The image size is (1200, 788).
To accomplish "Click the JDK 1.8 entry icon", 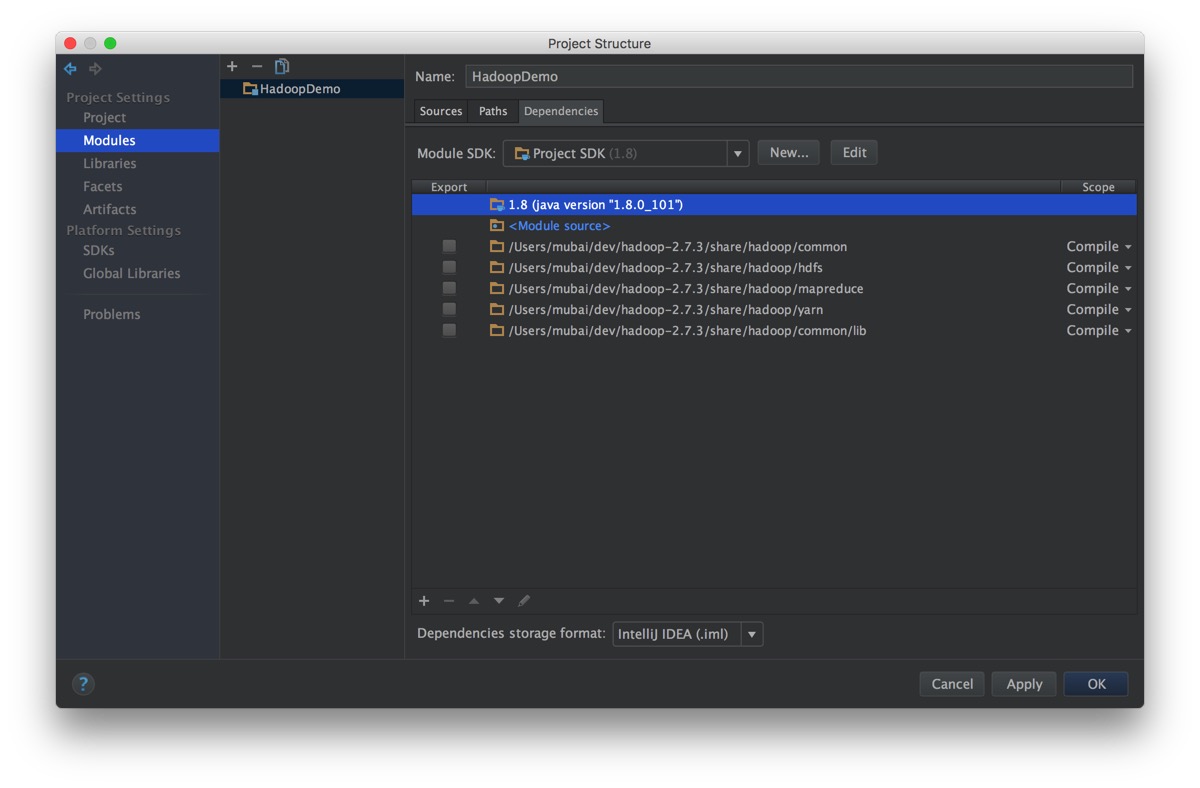I will pos(497,204).
